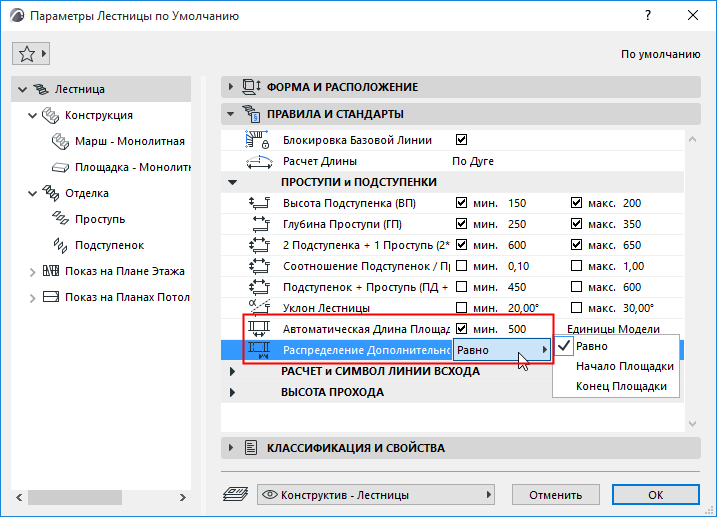The width and height of the screenshot is (717, 517).
Task: Click the layer icon beside Конструктив - Лестницы
Action: [x=235, y=494]
